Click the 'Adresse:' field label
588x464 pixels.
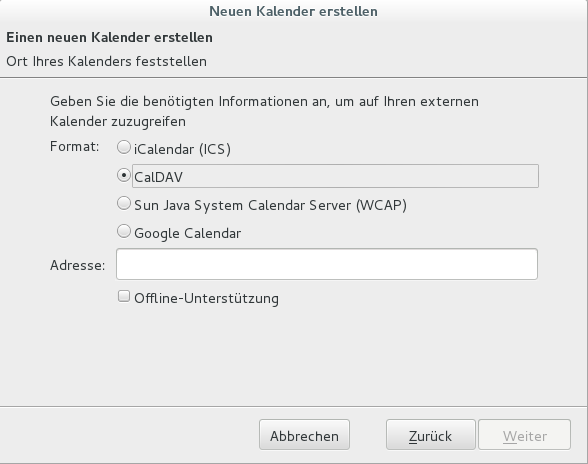click(x=78, y=265)
